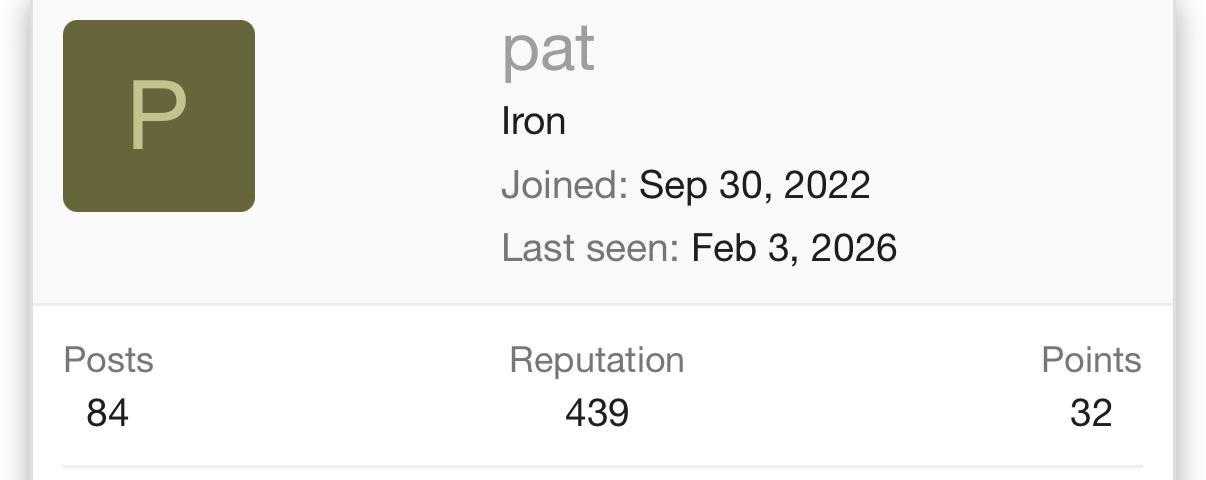Click the Last seen label
Screen dimensions: 1206x480
(x=590, y=247)
